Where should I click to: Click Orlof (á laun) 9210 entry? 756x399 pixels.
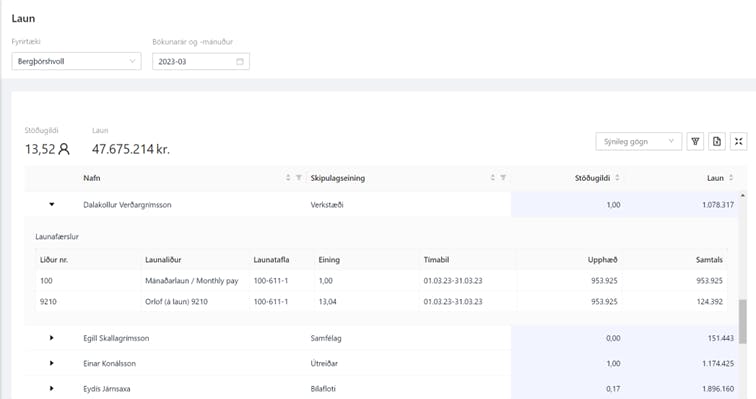click(176, 302)
